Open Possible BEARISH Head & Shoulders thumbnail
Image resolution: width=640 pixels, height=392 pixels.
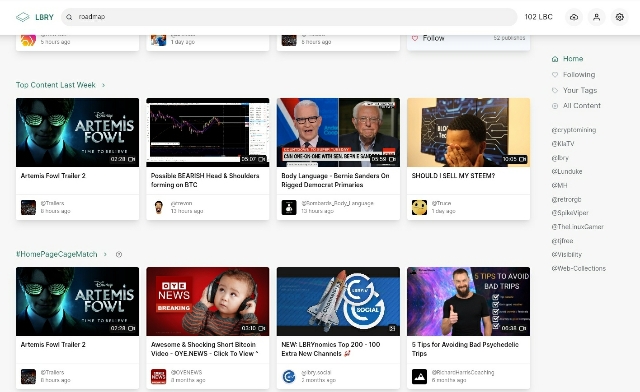click(x=208, y=132)
